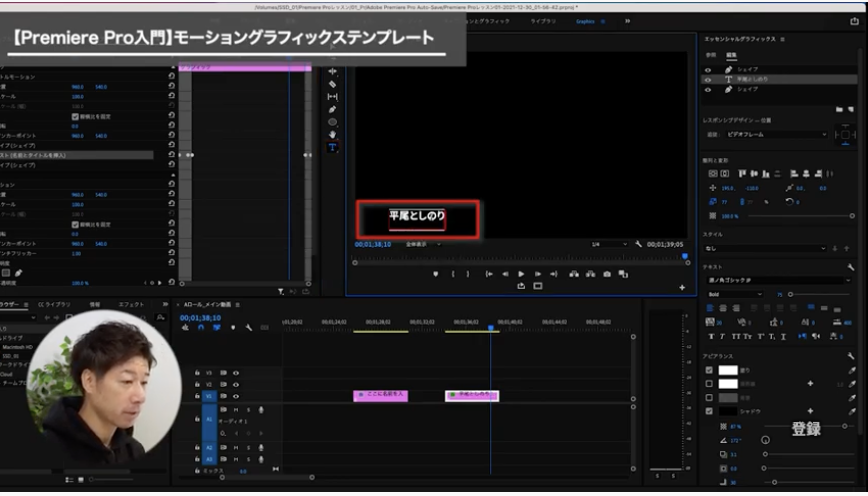The width and height of the screenshot is (868, 496).
Task: Click the Play button in Program Monitor
Action: pos(521,274)
